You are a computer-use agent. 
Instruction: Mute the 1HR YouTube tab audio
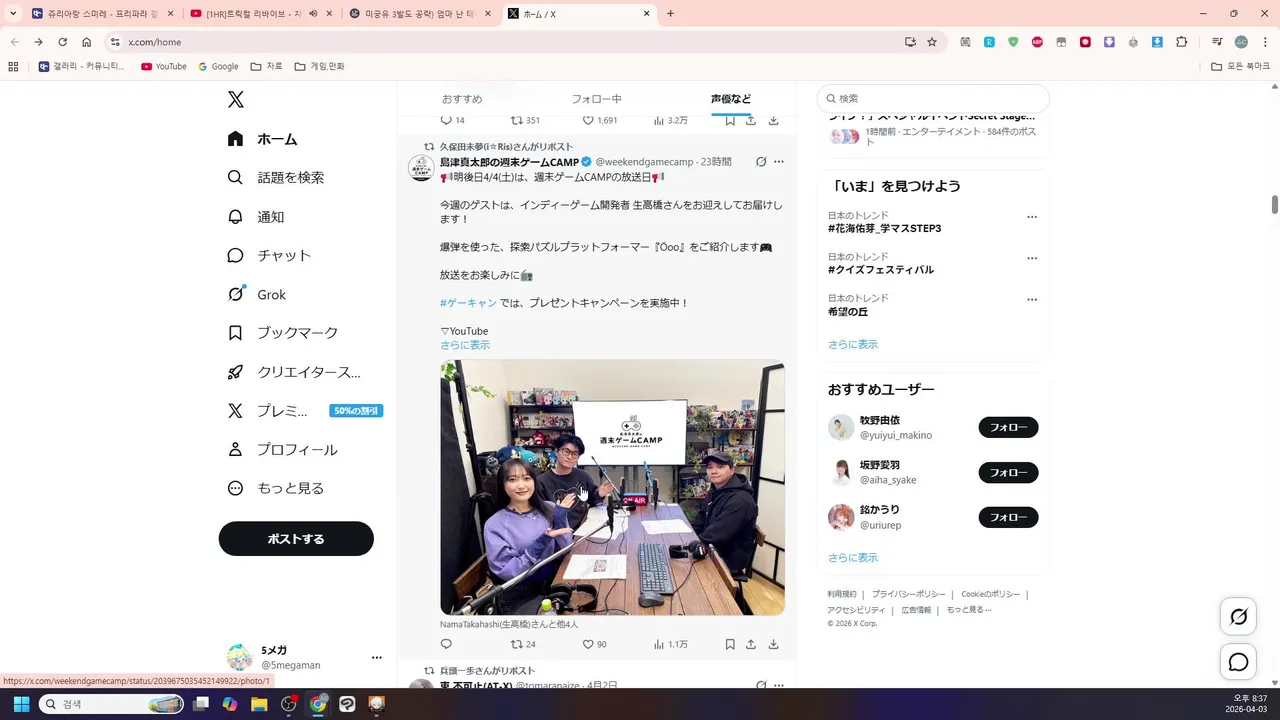[313, 14]
